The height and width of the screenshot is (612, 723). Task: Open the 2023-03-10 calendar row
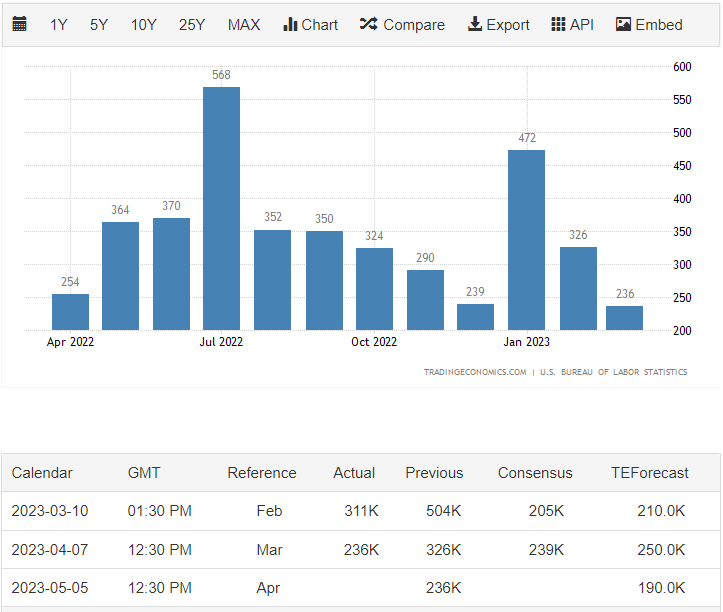click(50, 511)
